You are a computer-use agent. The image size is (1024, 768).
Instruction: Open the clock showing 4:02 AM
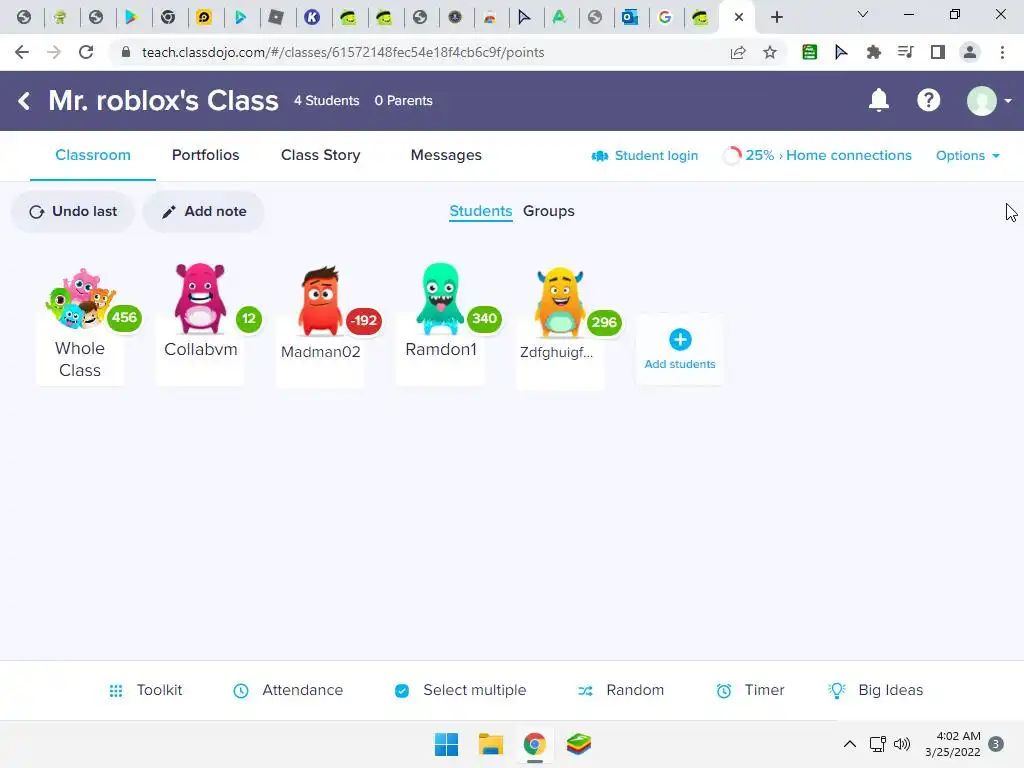[953, 744]
